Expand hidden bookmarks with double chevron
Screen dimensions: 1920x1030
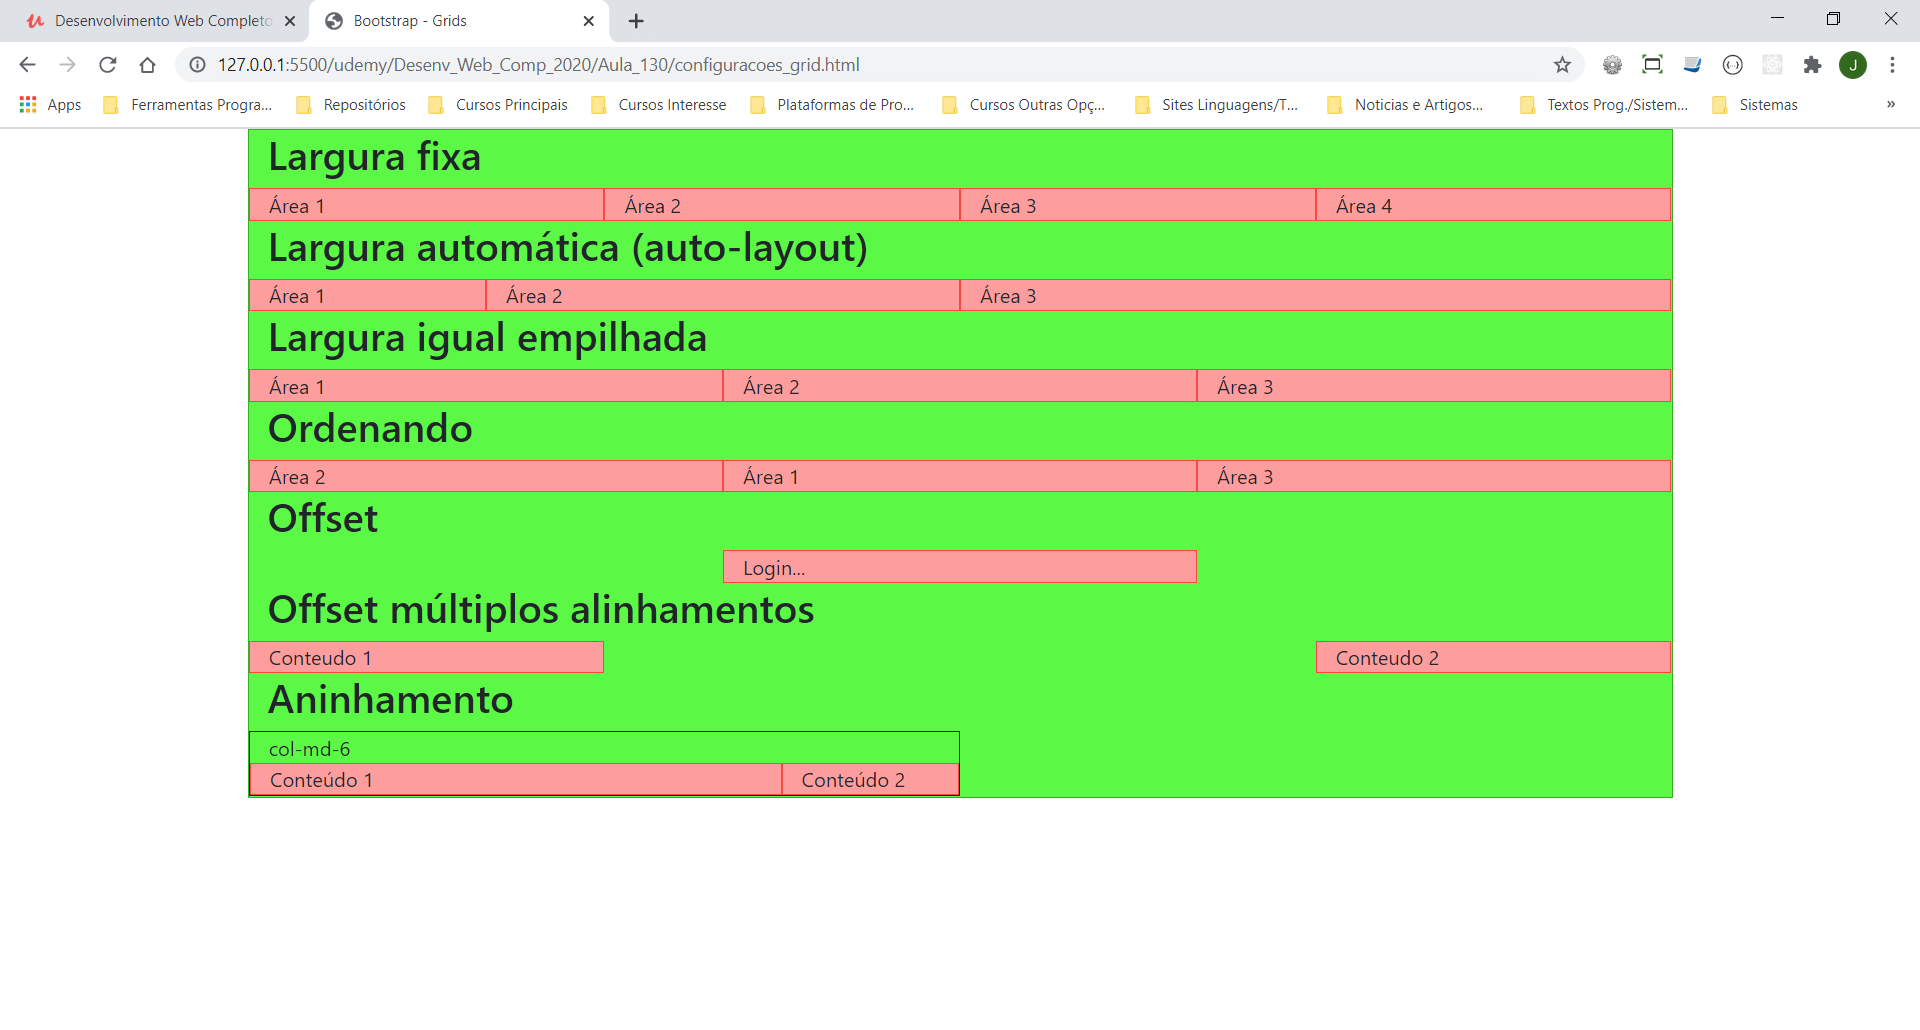pos(1891,105)
